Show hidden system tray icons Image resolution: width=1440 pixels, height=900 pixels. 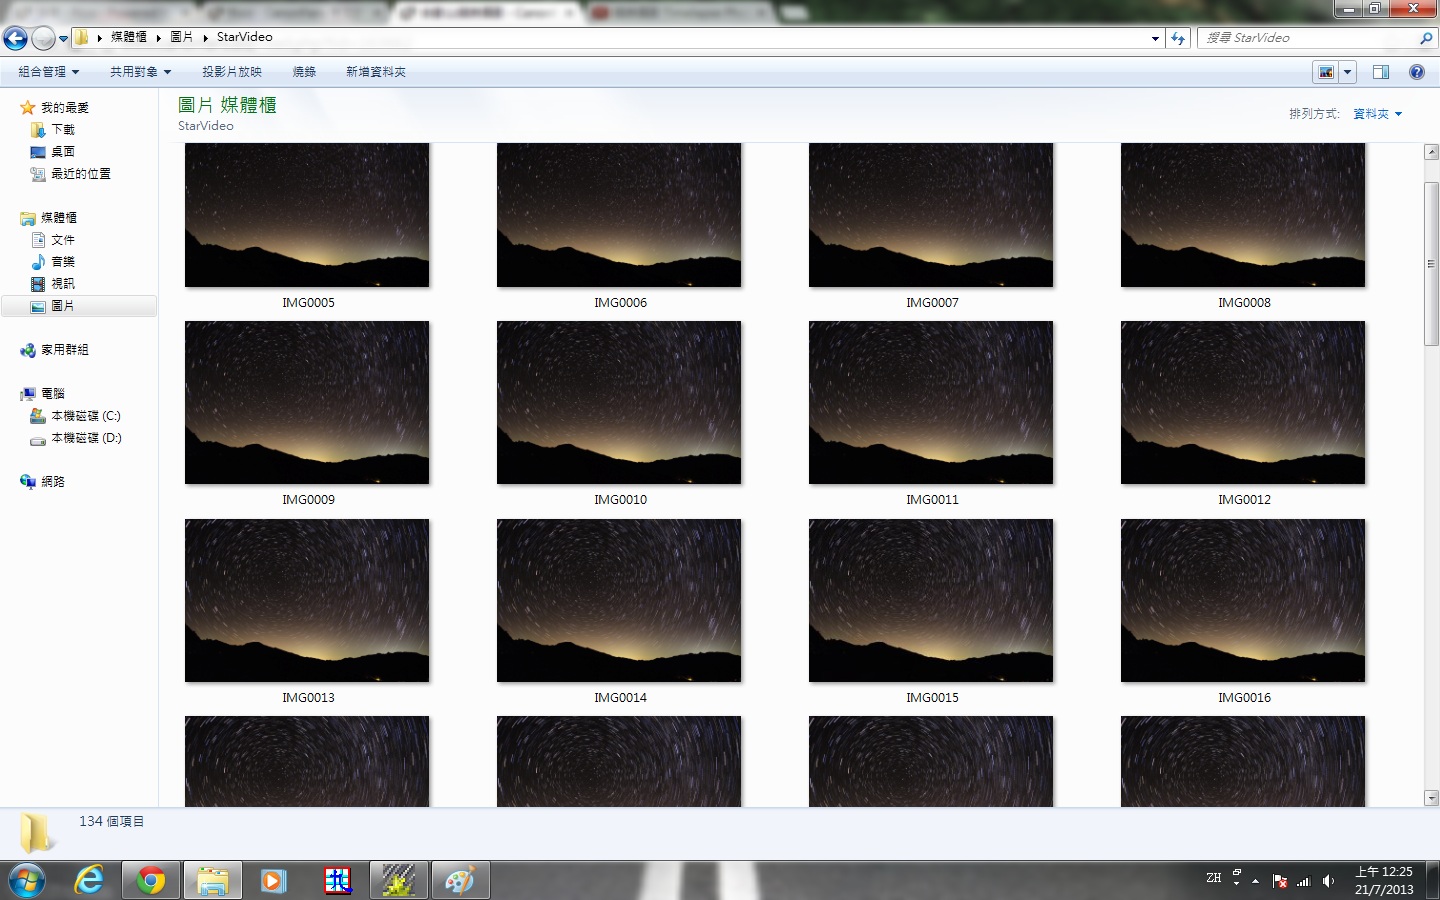(x=1255, y=881)
